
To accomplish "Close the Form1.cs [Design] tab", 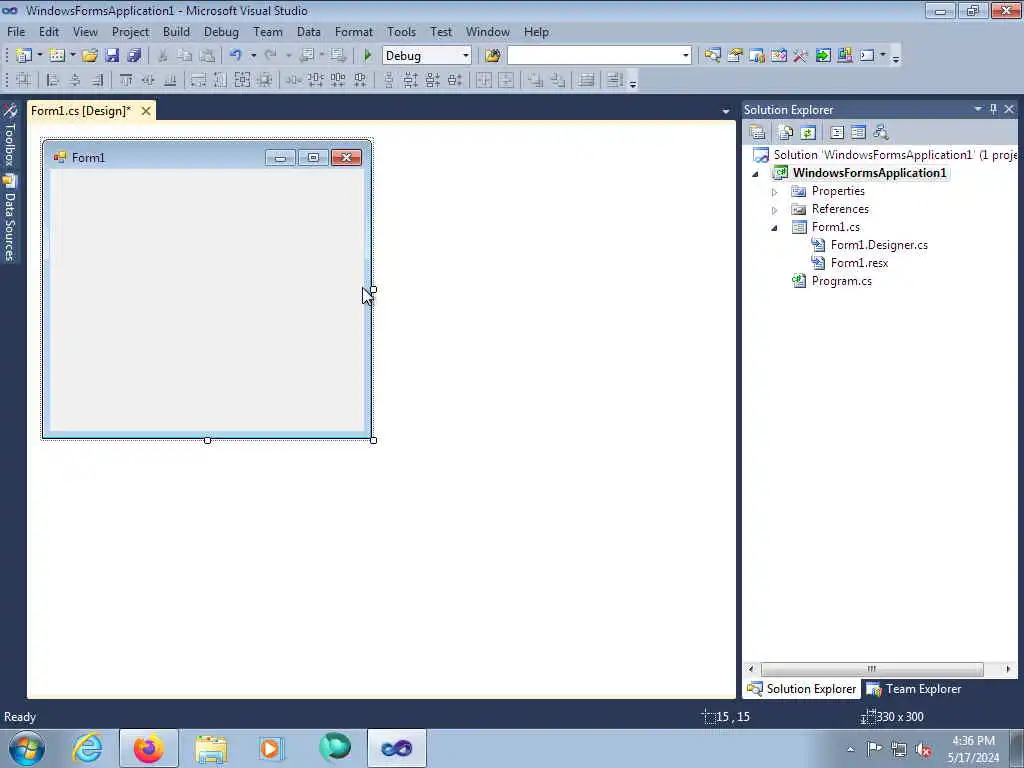I will (x=146, y=111).
